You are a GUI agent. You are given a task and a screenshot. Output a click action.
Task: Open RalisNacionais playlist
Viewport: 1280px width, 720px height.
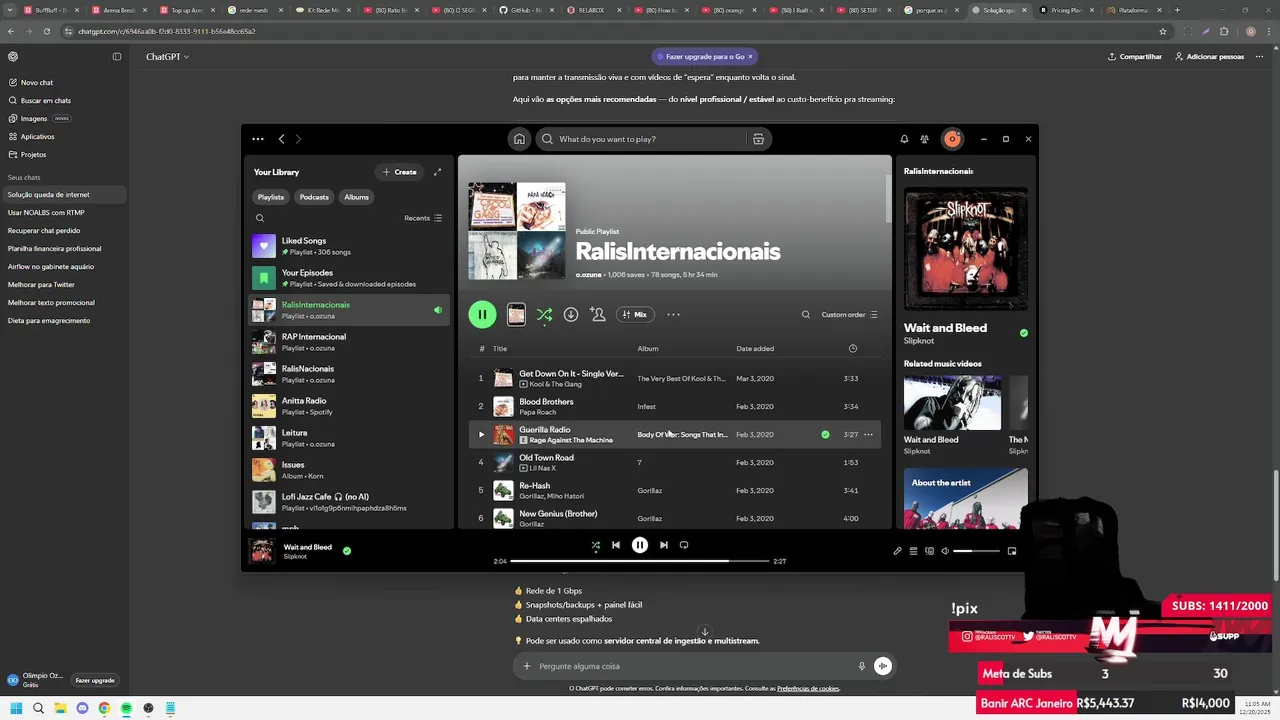[349, 374]
